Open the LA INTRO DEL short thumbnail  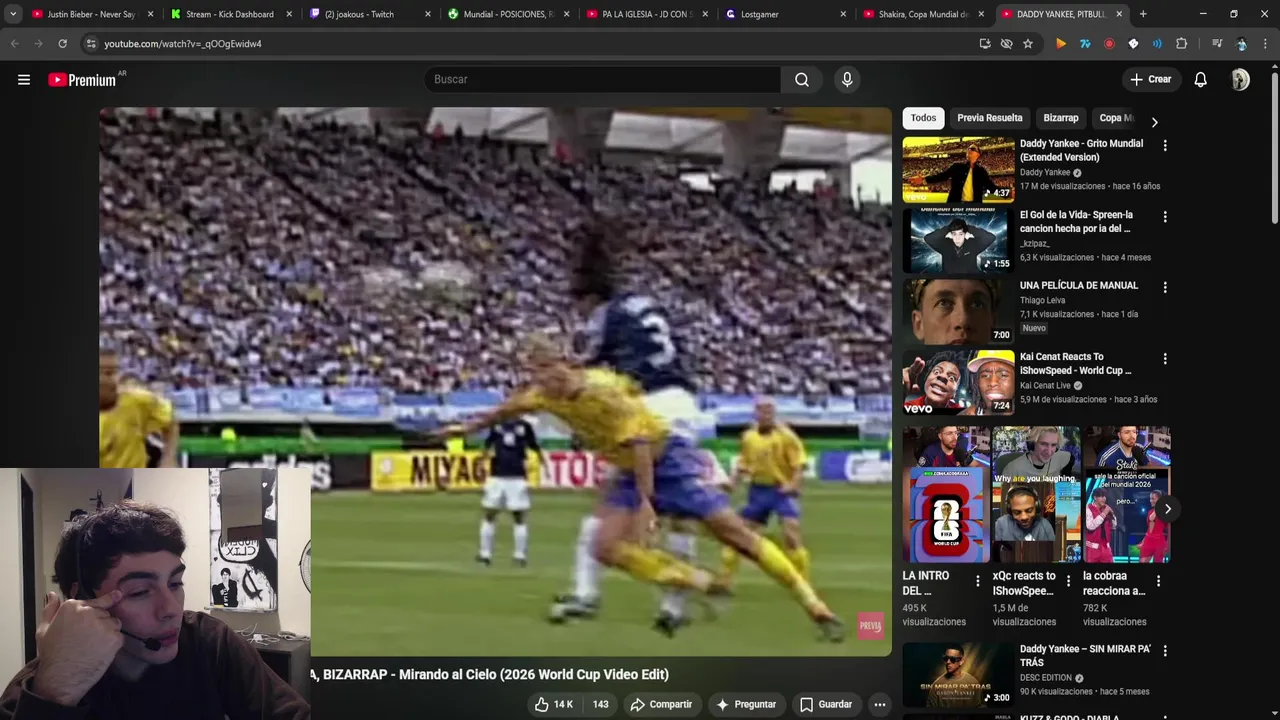point(946,495)
